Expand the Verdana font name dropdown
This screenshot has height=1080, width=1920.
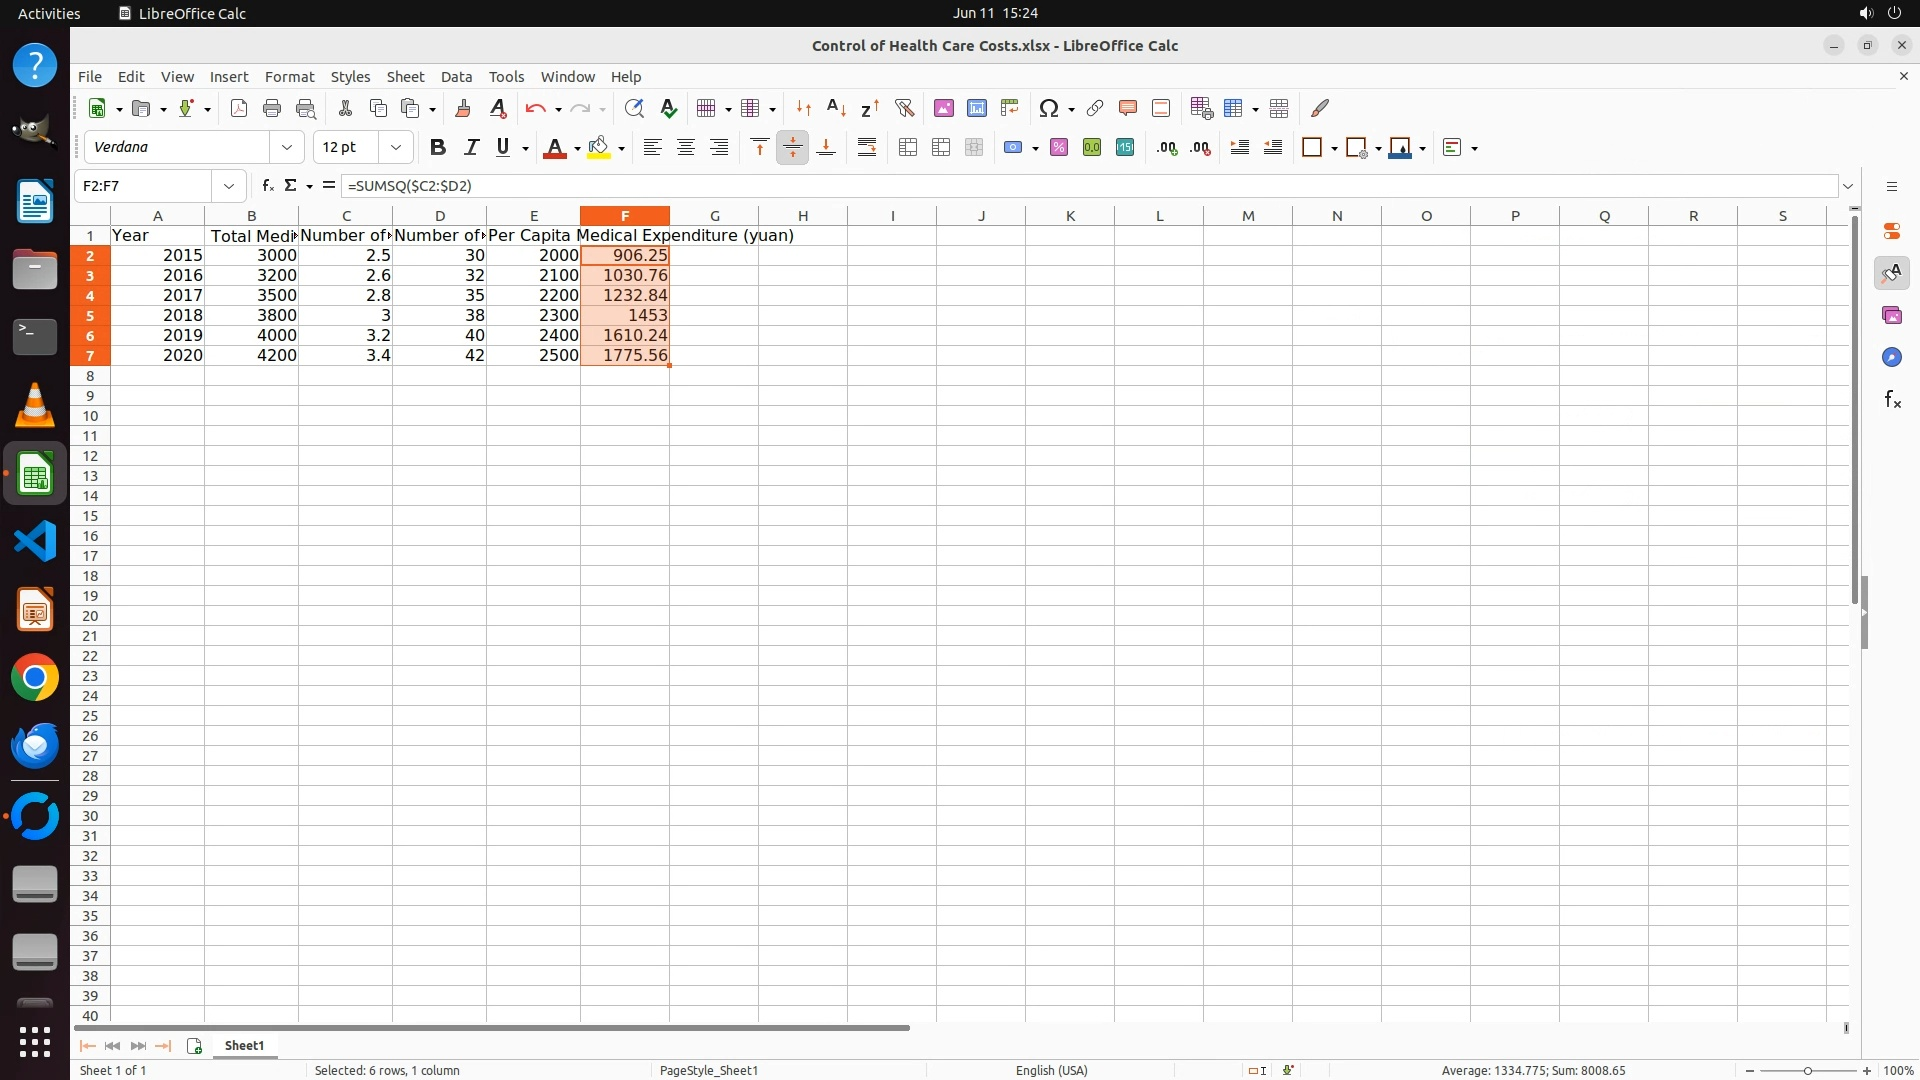[287, 147]
